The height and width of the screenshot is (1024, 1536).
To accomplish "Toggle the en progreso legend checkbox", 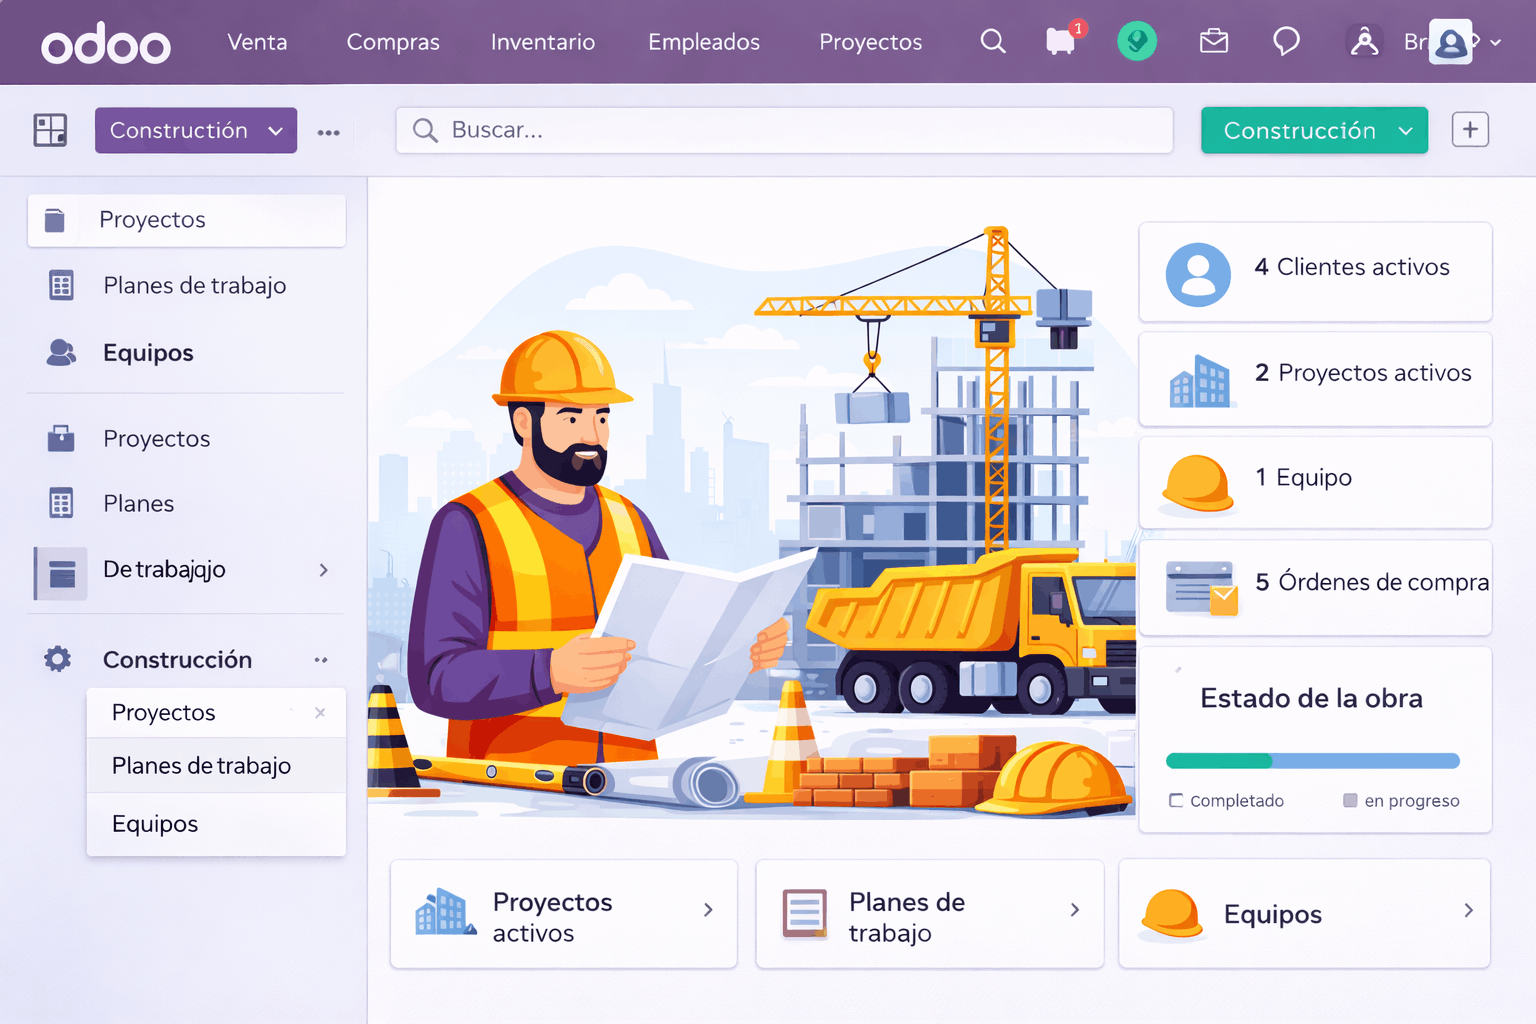I will point(1350,801).
